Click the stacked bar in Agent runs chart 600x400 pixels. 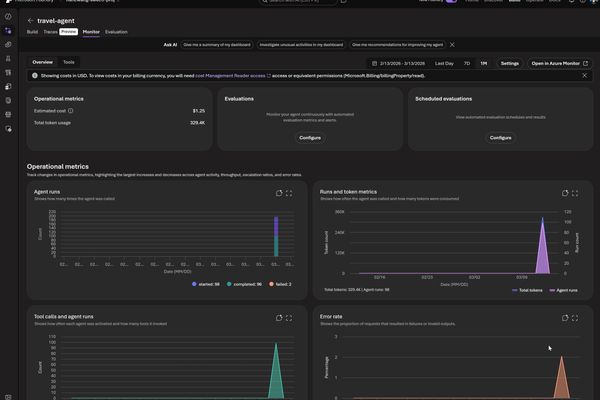point(276,237)
